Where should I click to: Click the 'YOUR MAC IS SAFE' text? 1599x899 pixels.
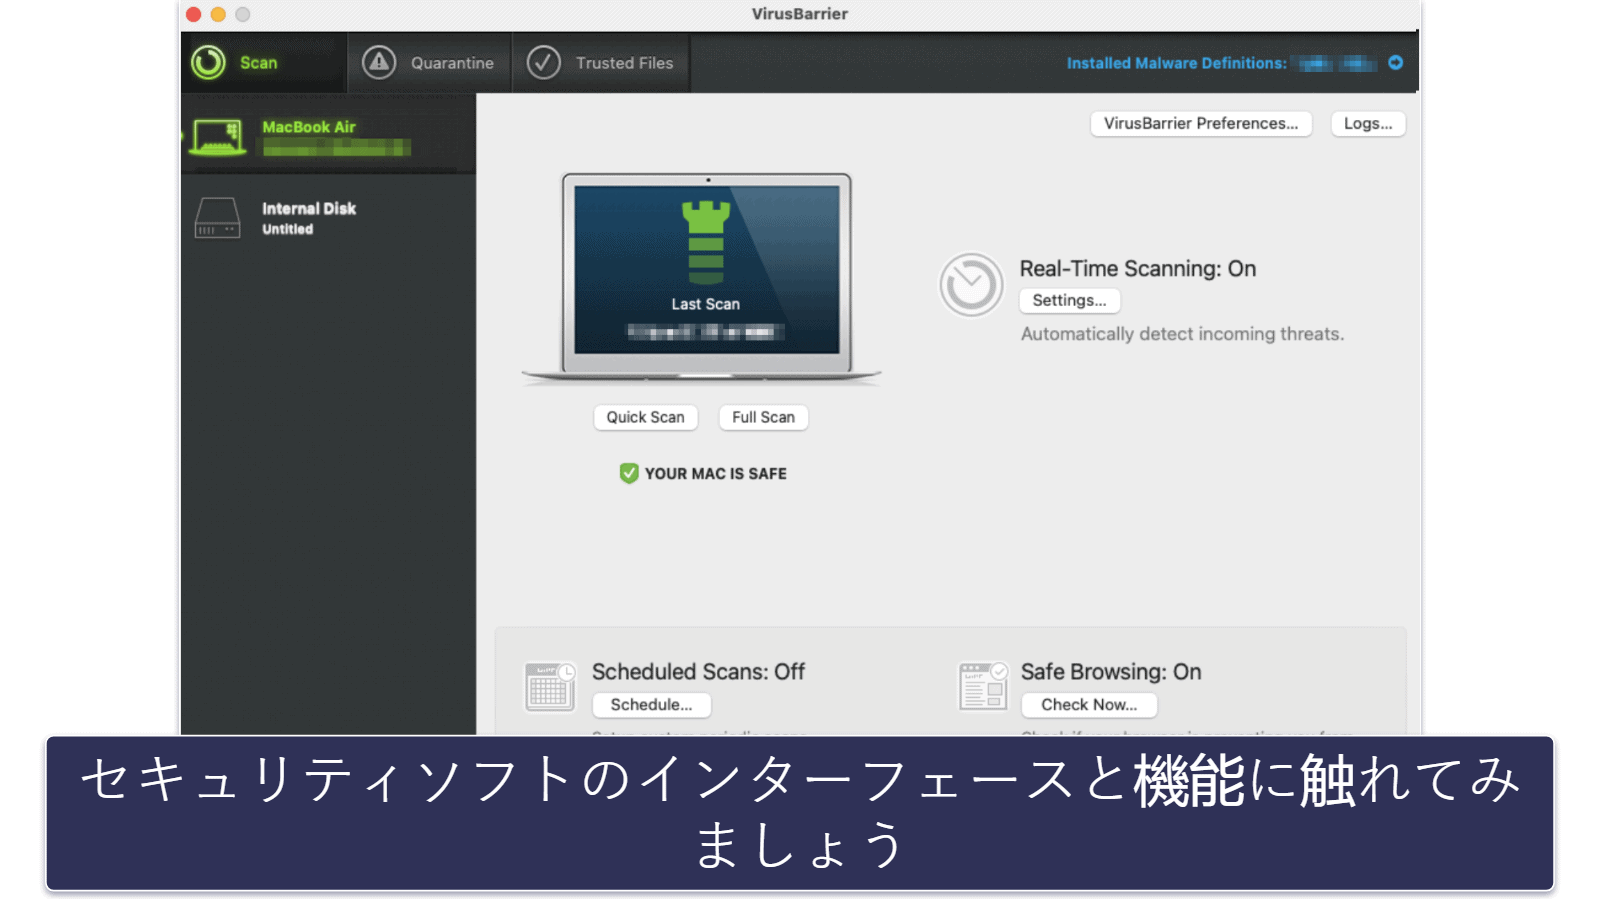point(716,474)
